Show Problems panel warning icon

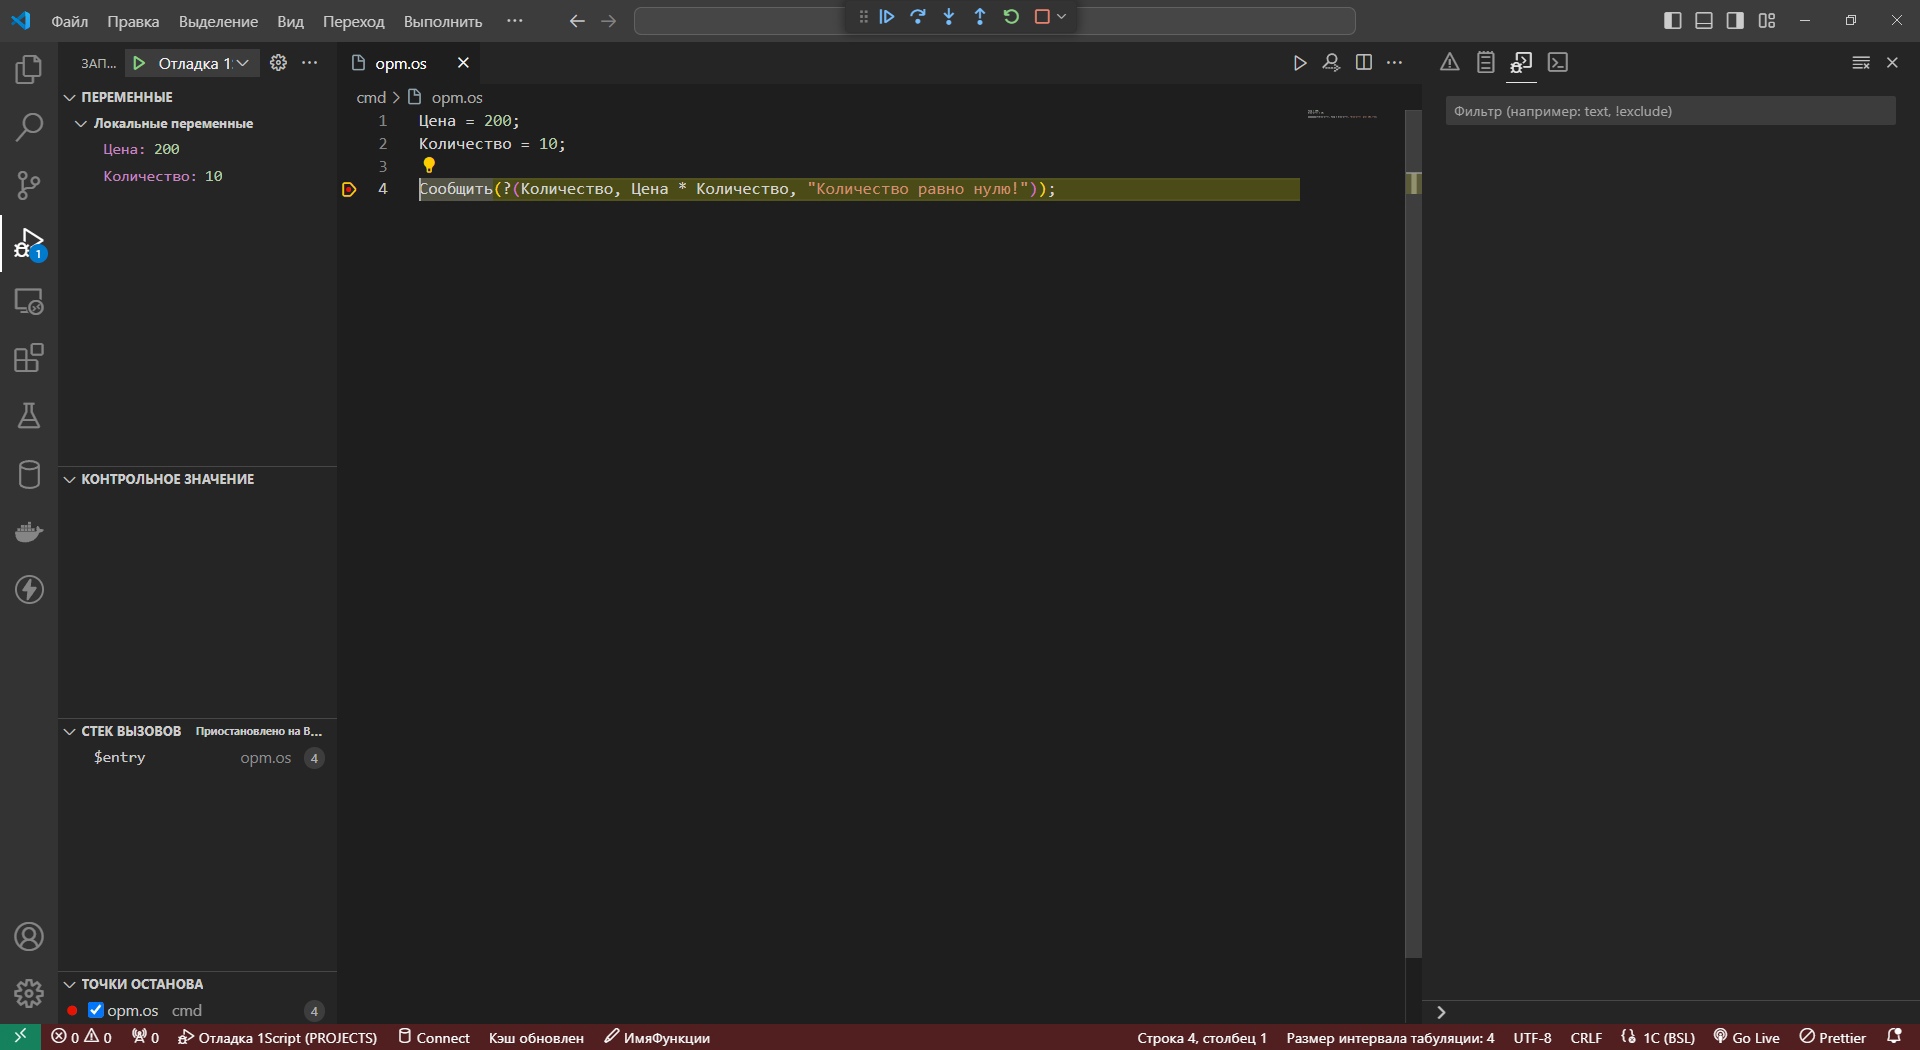click(1449, 63)
